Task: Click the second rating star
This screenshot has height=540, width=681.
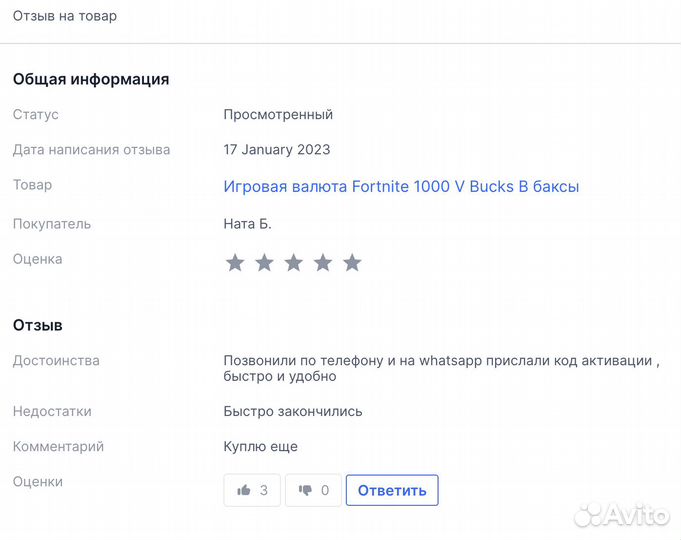Action: 264,263
